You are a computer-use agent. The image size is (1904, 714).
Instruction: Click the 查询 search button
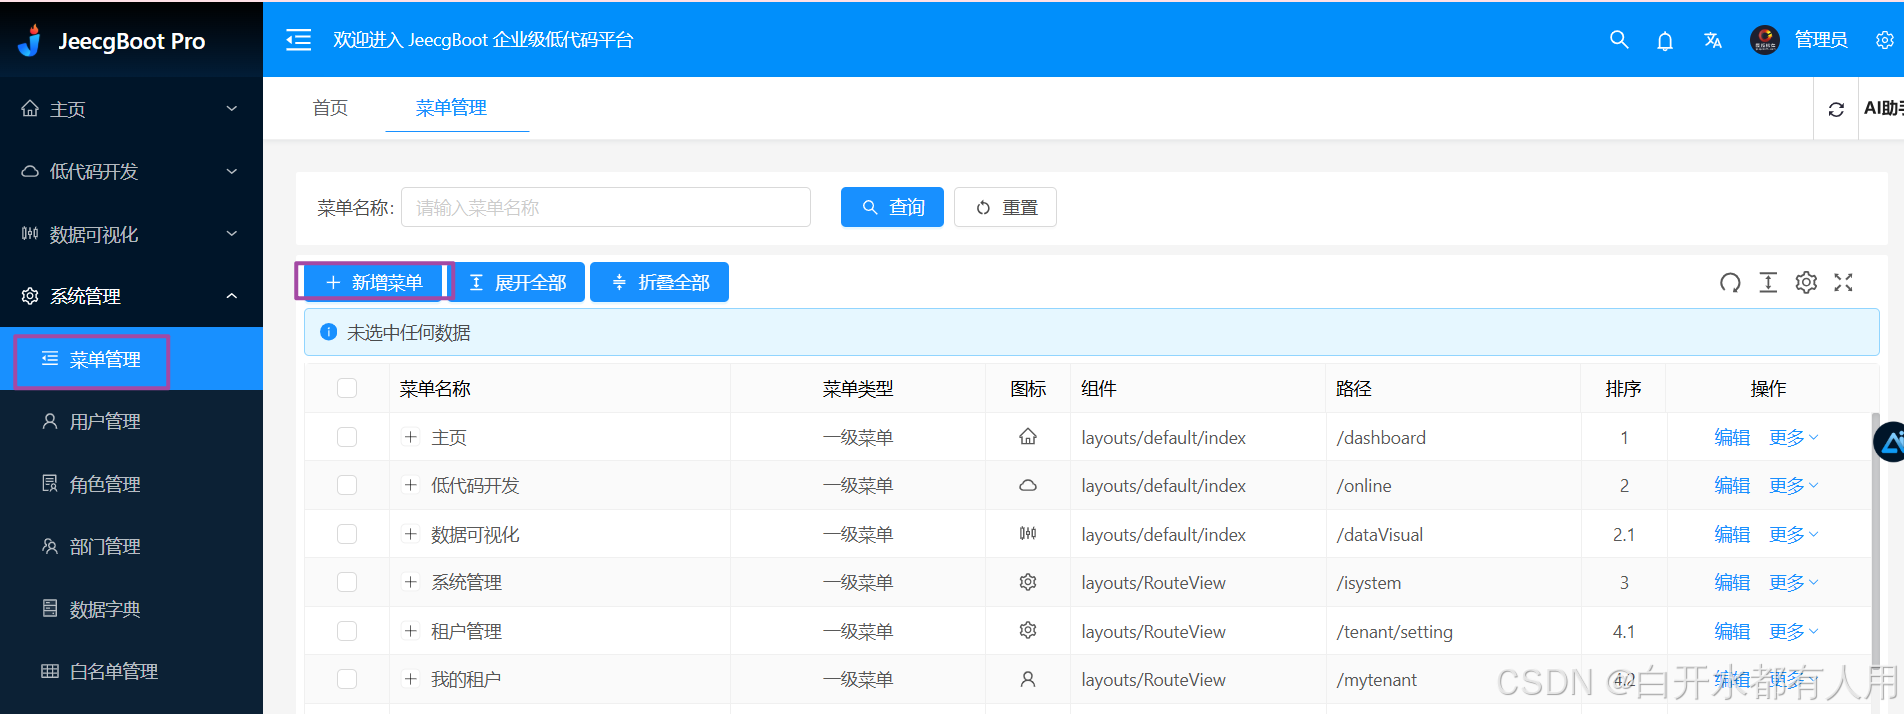coord(892,207)
